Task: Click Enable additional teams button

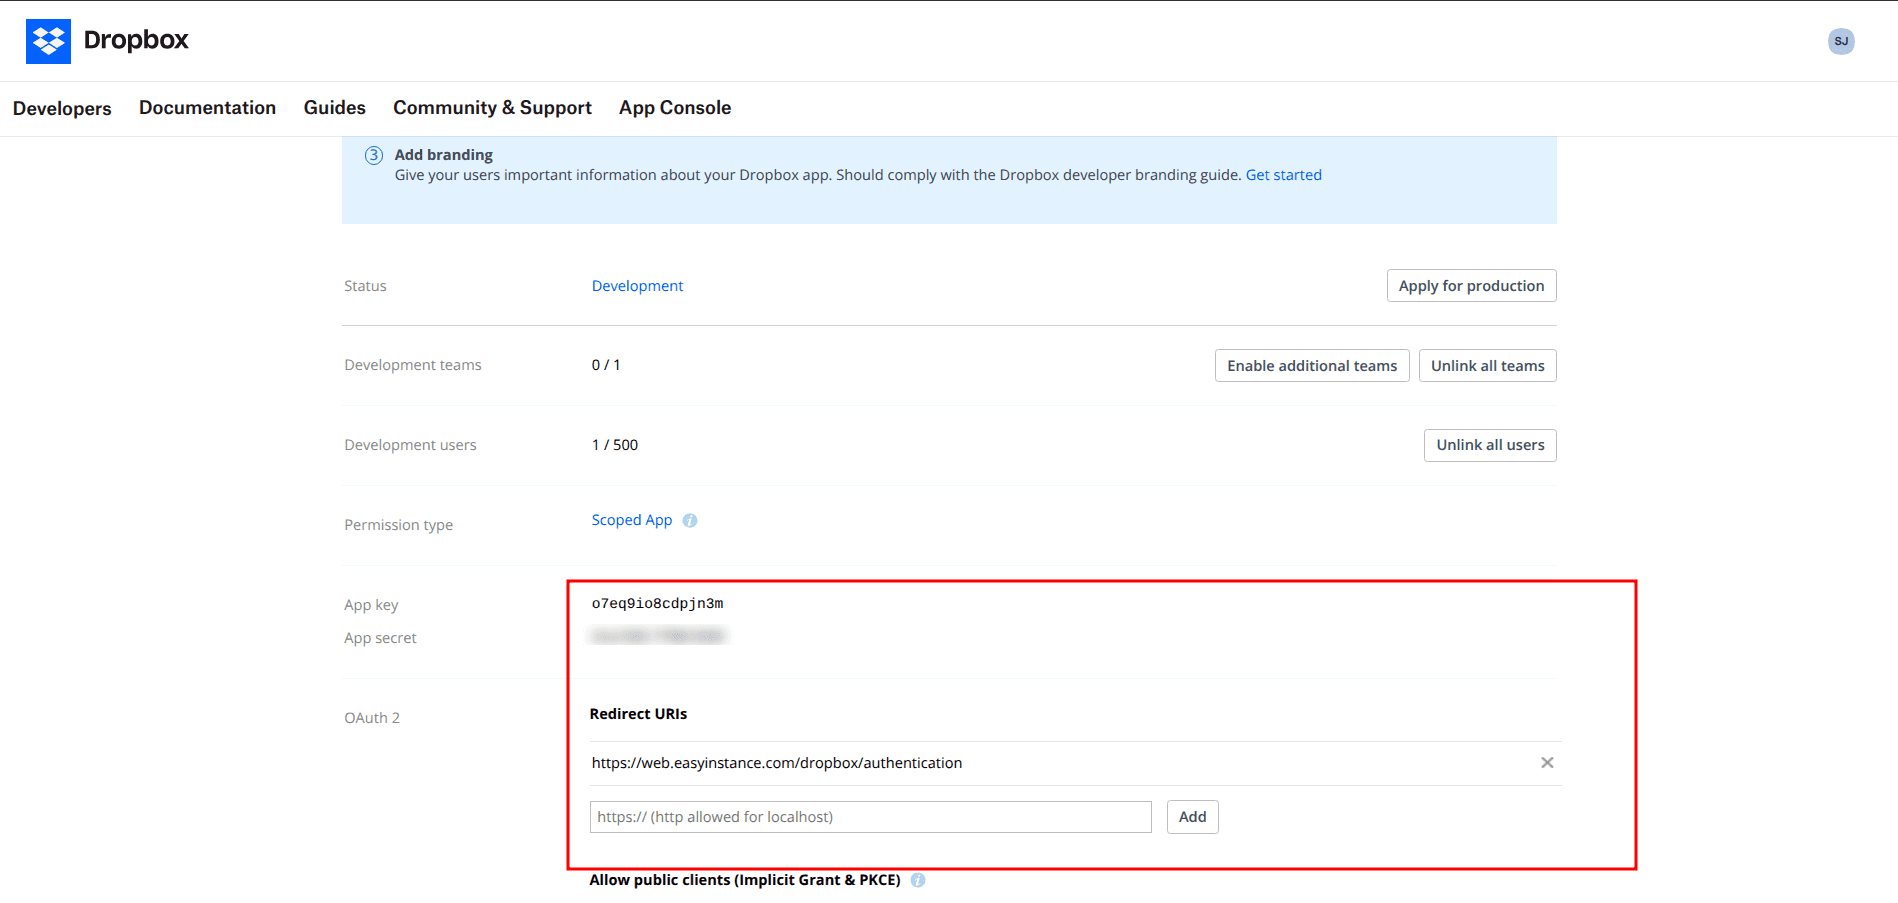Action: [1312, 366]
